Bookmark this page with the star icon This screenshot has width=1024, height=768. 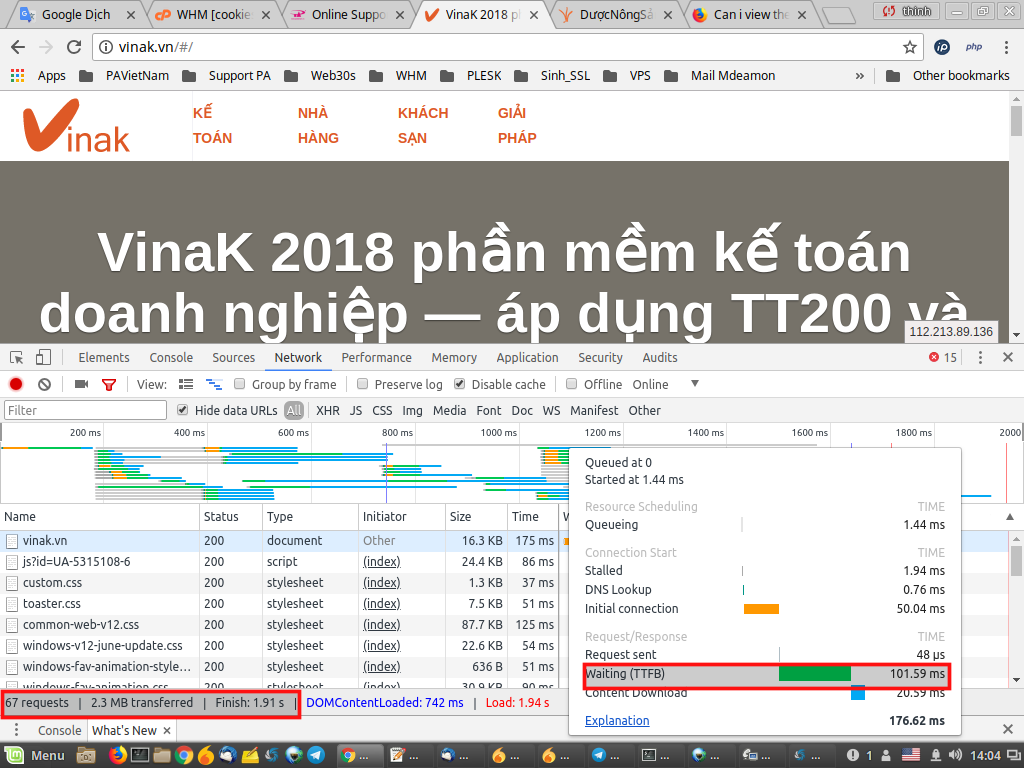[909, 47]
